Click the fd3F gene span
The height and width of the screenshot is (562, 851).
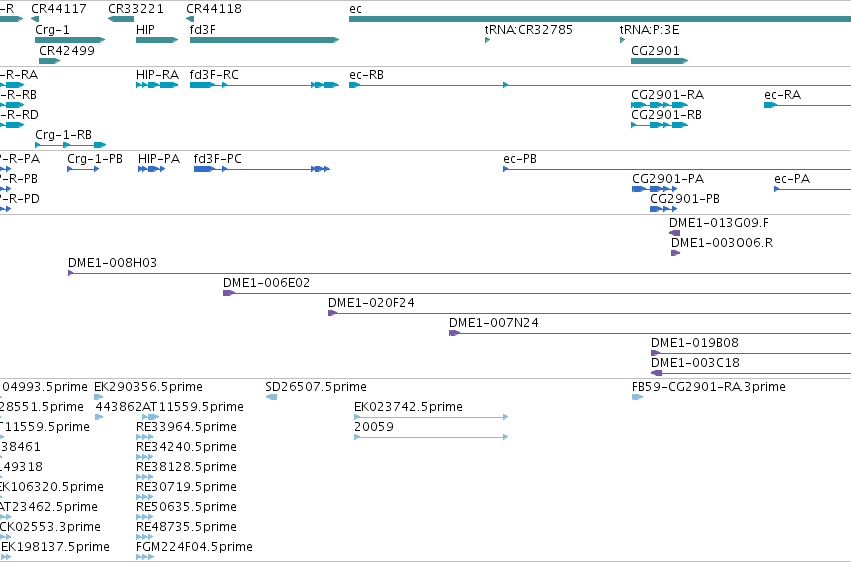(264, 40)
